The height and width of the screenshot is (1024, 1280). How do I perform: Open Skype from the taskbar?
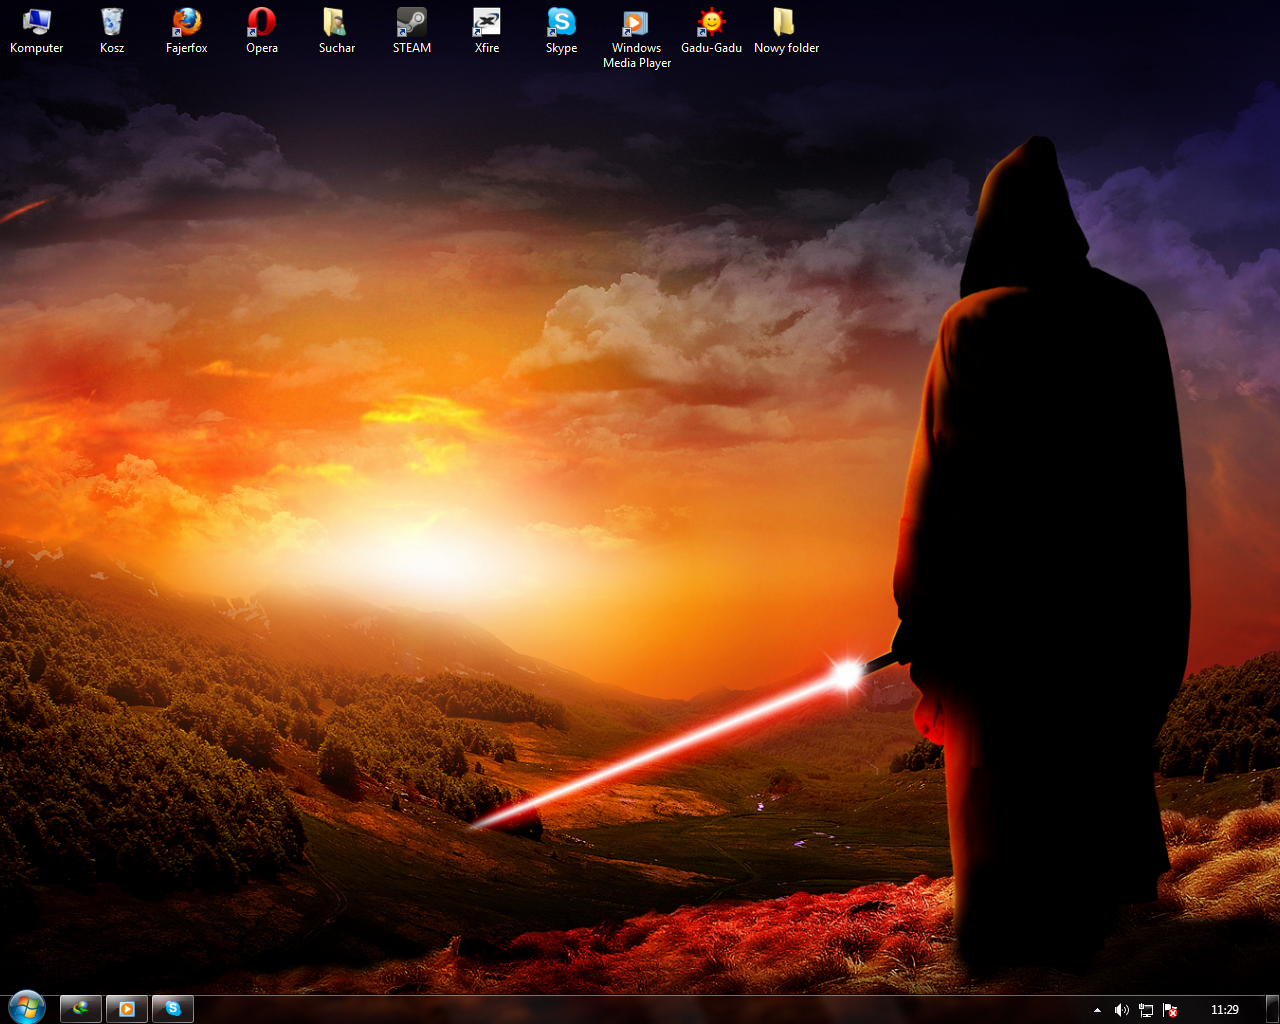click(173, 1009)
